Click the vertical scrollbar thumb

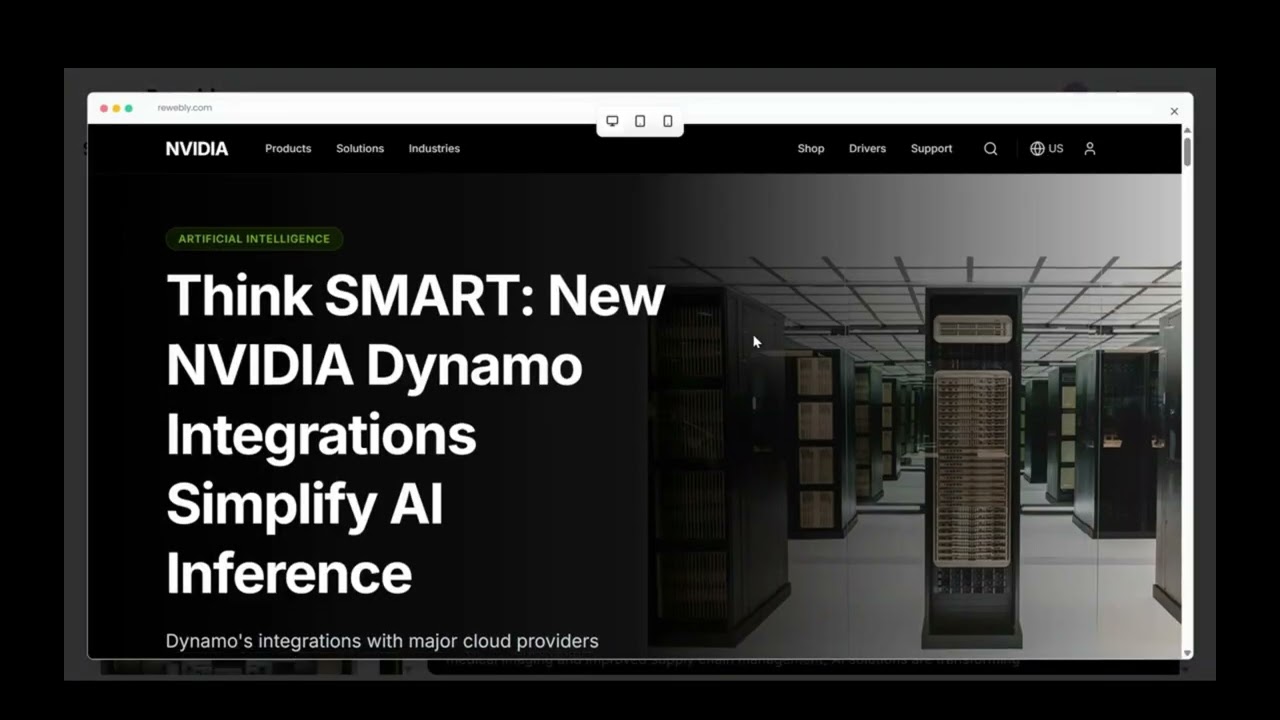click(x=1187, y=151)
